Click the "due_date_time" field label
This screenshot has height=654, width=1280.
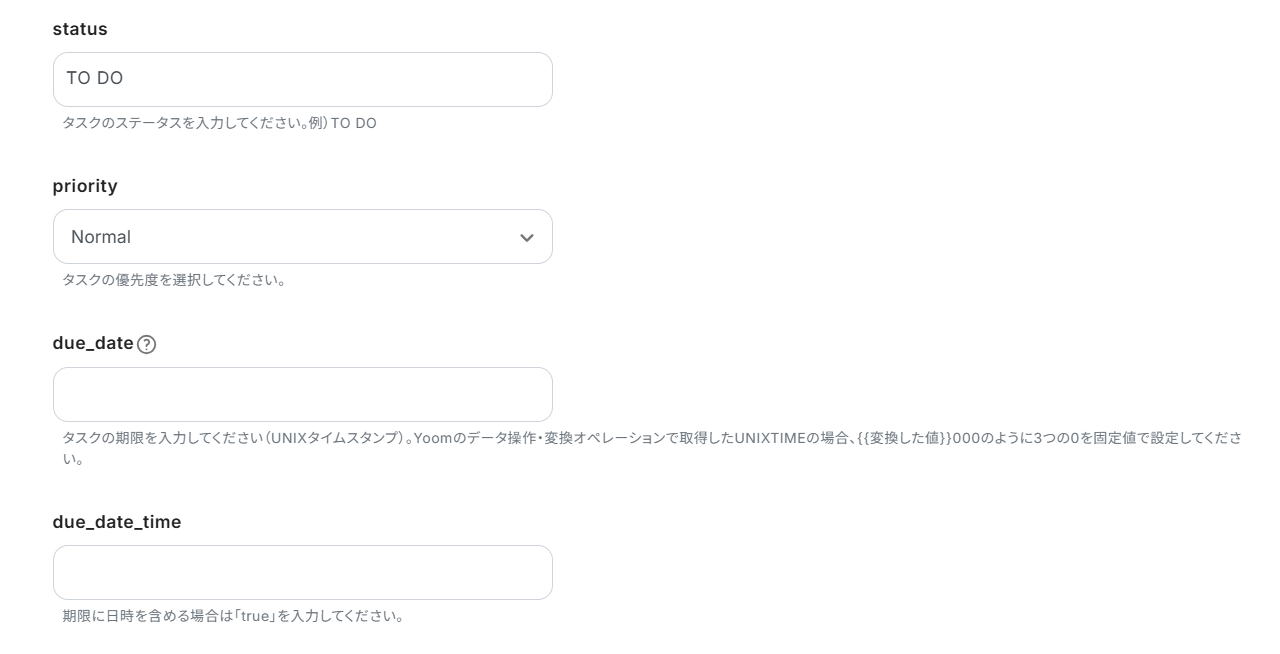[x=117, y=522]
